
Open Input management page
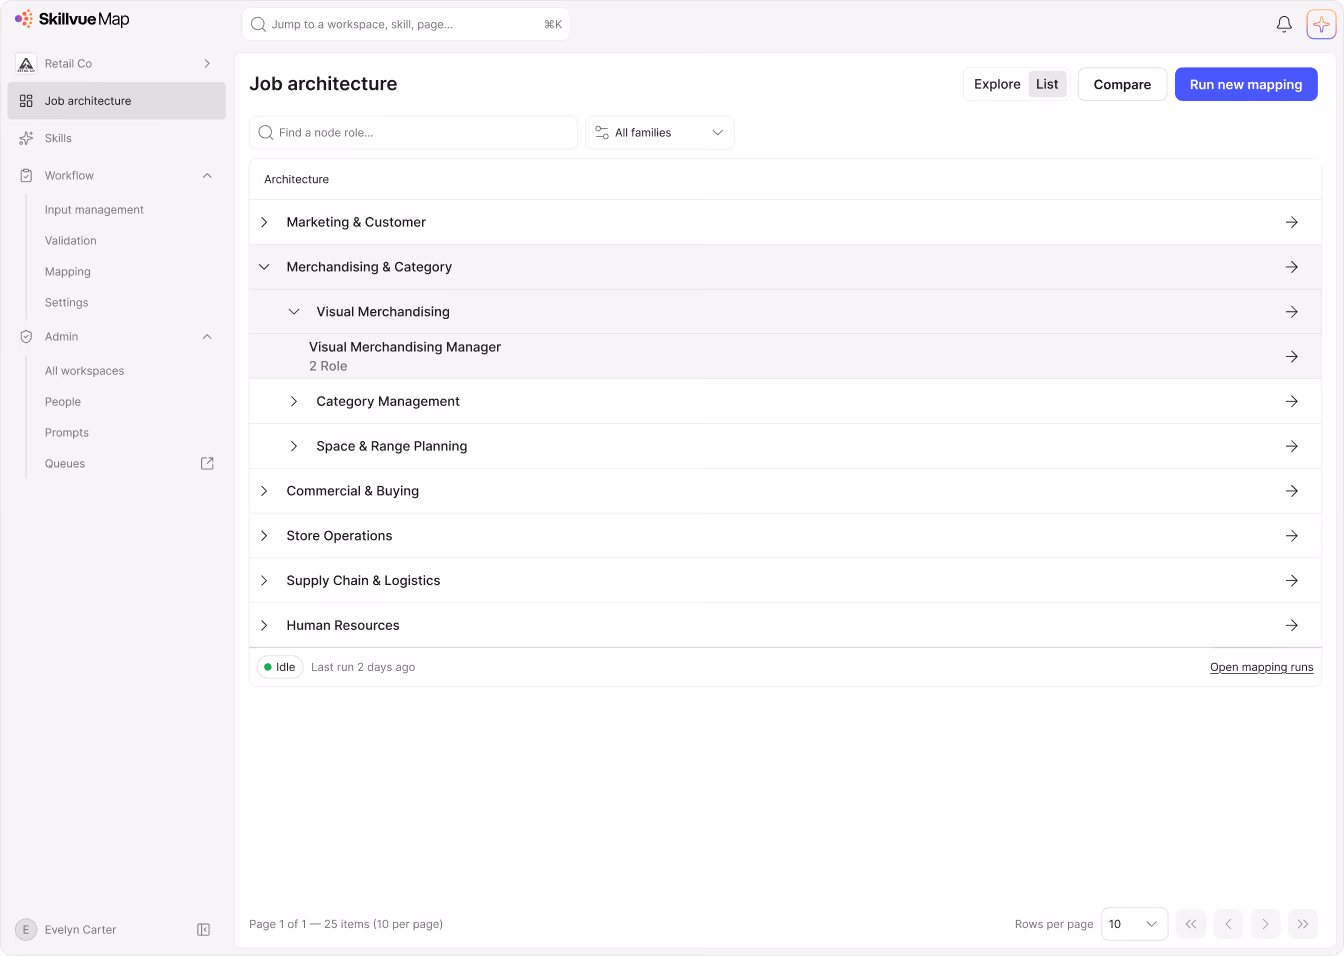(x=94, y=210)
